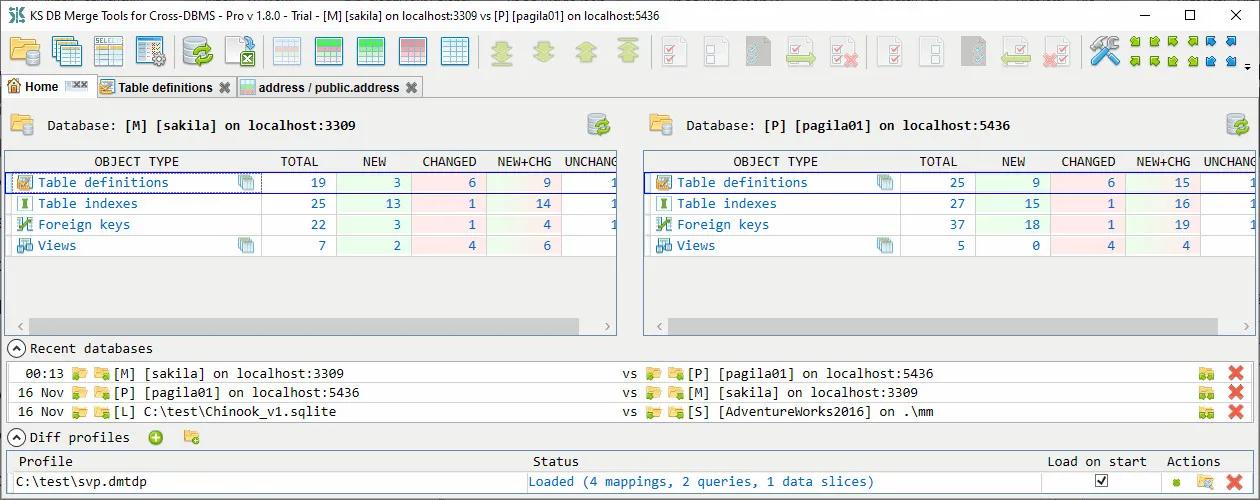Viewport: 1260px width, 500px height.
Task: Click the OBJECT TYPE header in left panel
Action: pos(136,161)
